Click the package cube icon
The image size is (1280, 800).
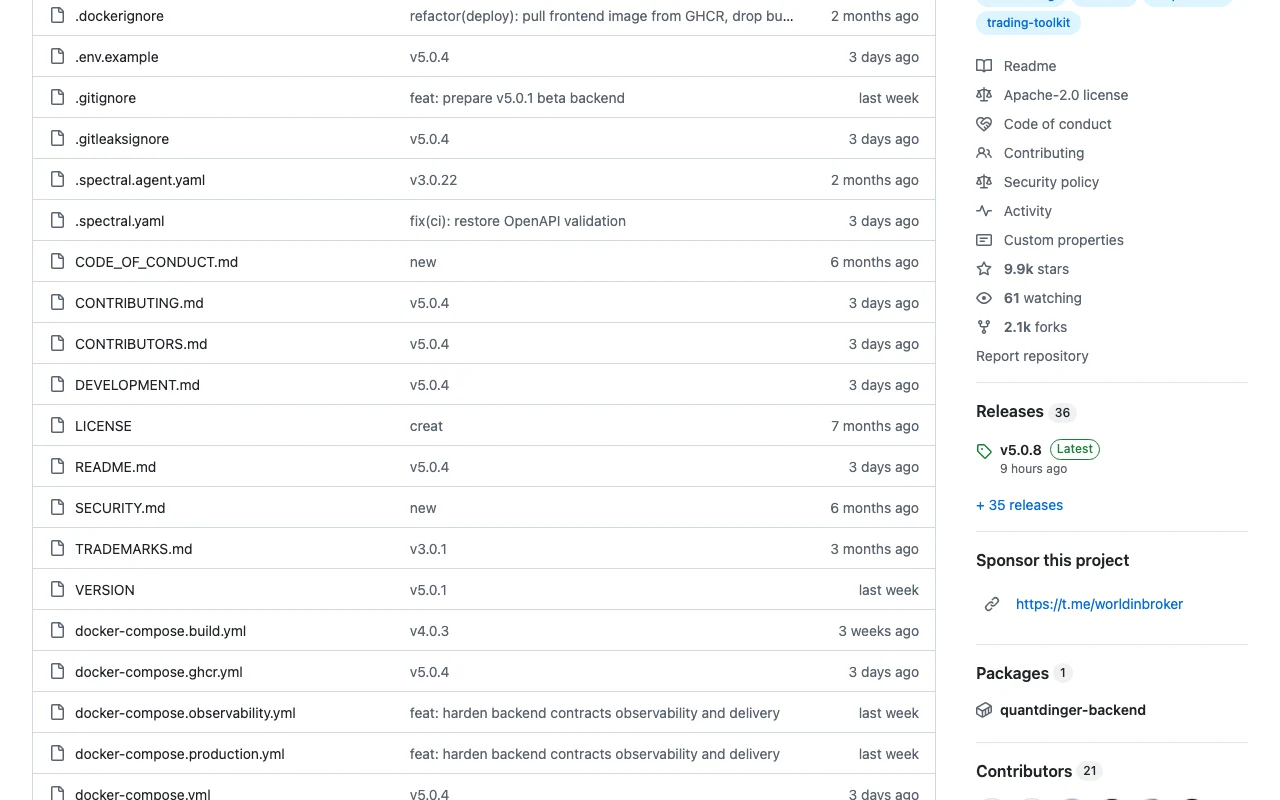click(984, 710)
